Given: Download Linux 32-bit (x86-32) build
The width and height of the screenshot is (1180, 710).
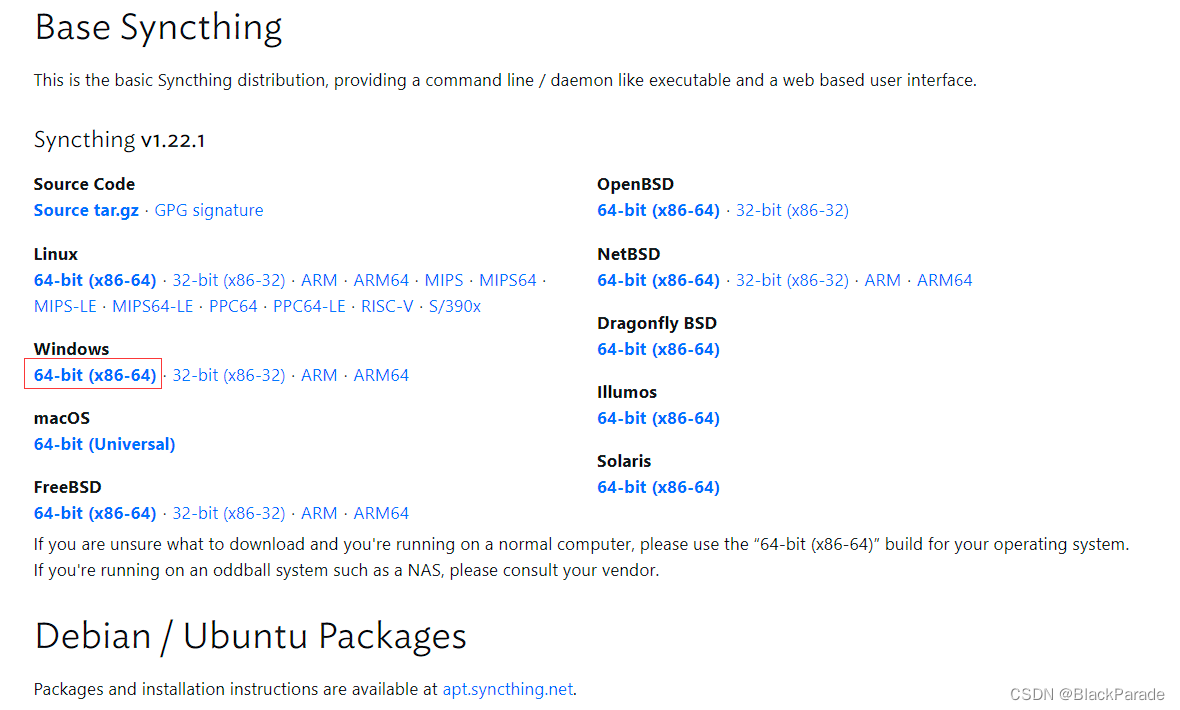Looking at the screenshot, I should point(229,280).
